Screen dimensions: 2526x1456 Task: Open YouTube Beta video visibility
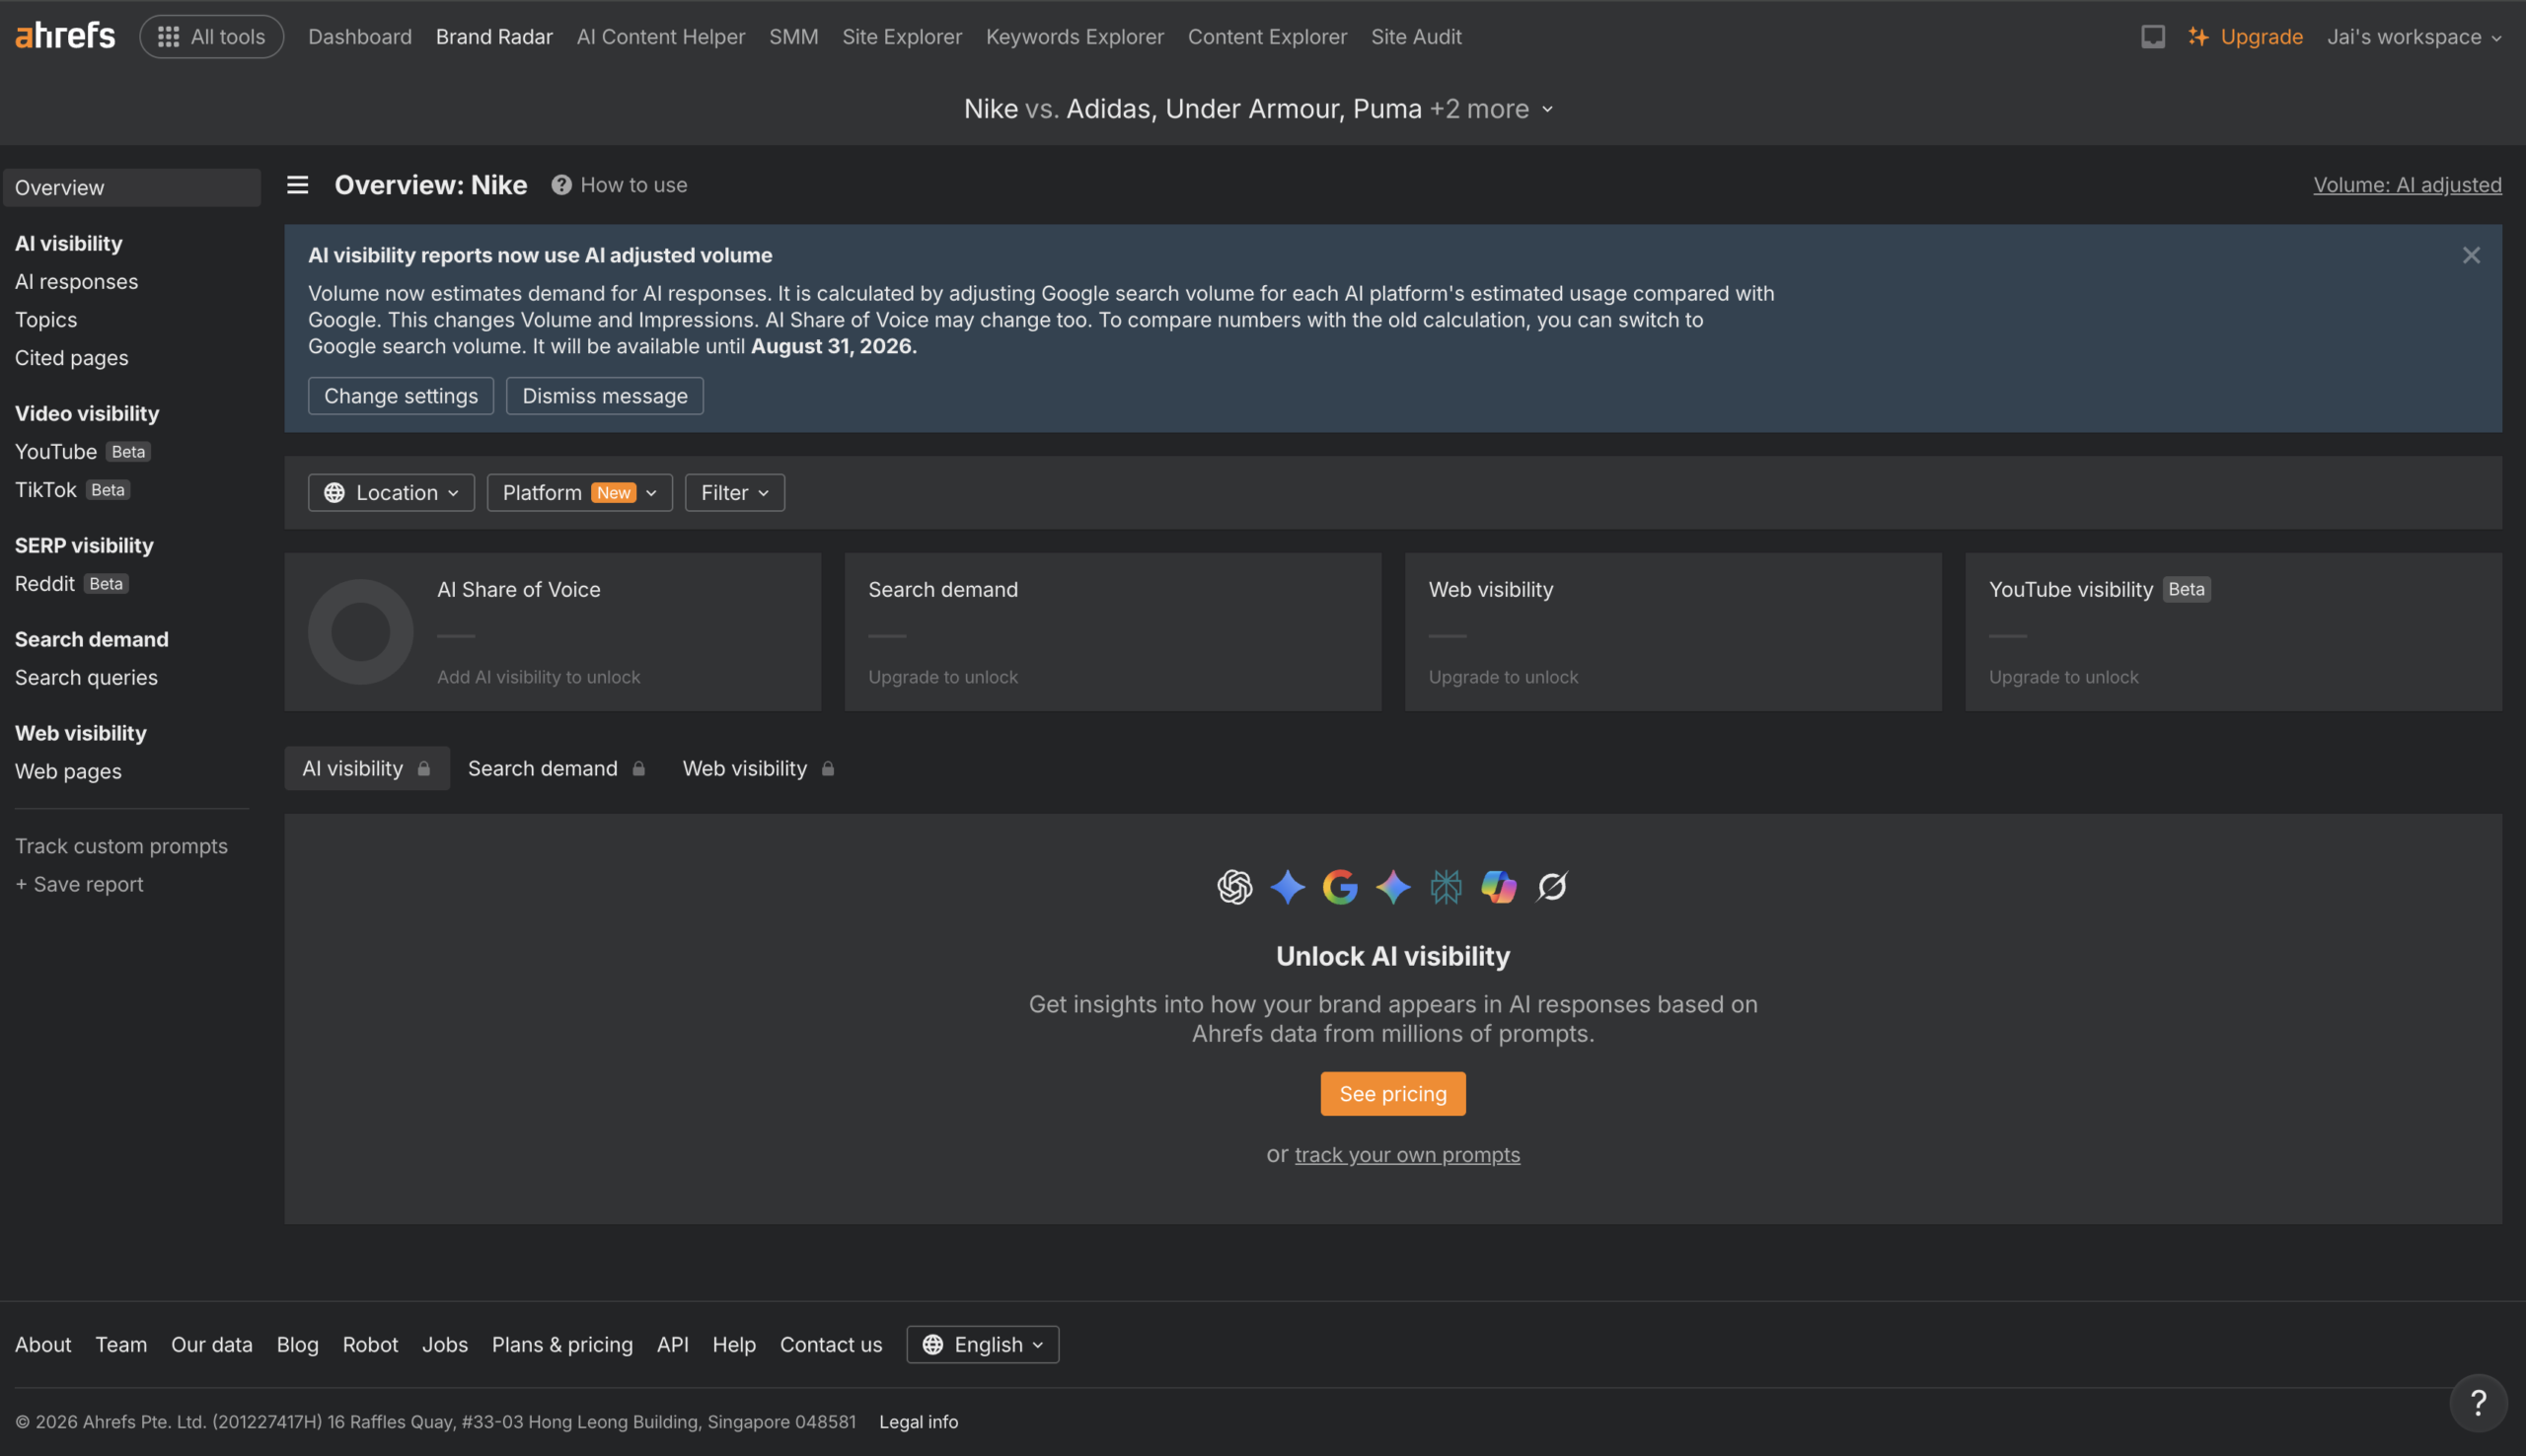[x=83, y=452]
